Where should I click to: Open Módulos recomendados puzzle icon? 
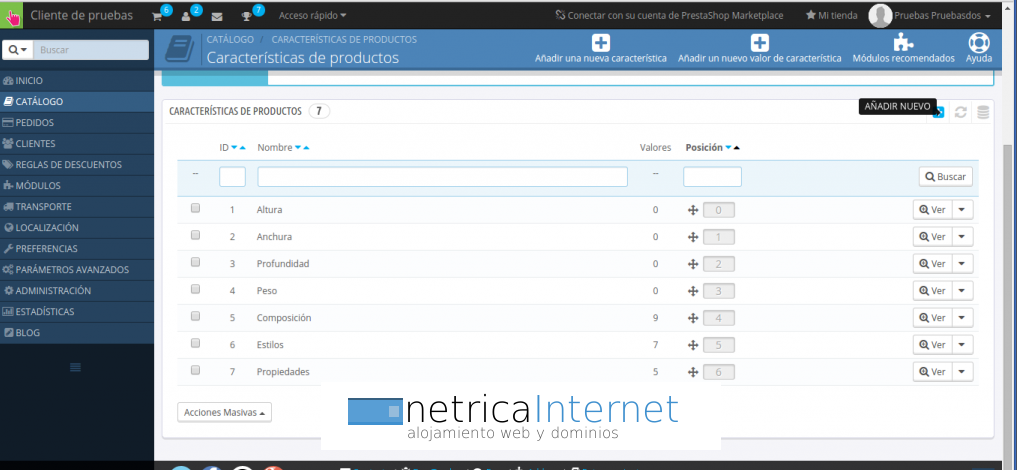tap(903, 43)
